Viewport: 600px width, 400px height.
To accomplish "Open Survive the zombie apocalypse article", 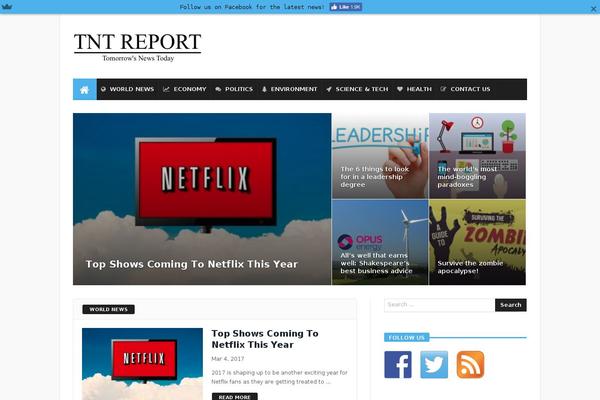I will 477,242.
